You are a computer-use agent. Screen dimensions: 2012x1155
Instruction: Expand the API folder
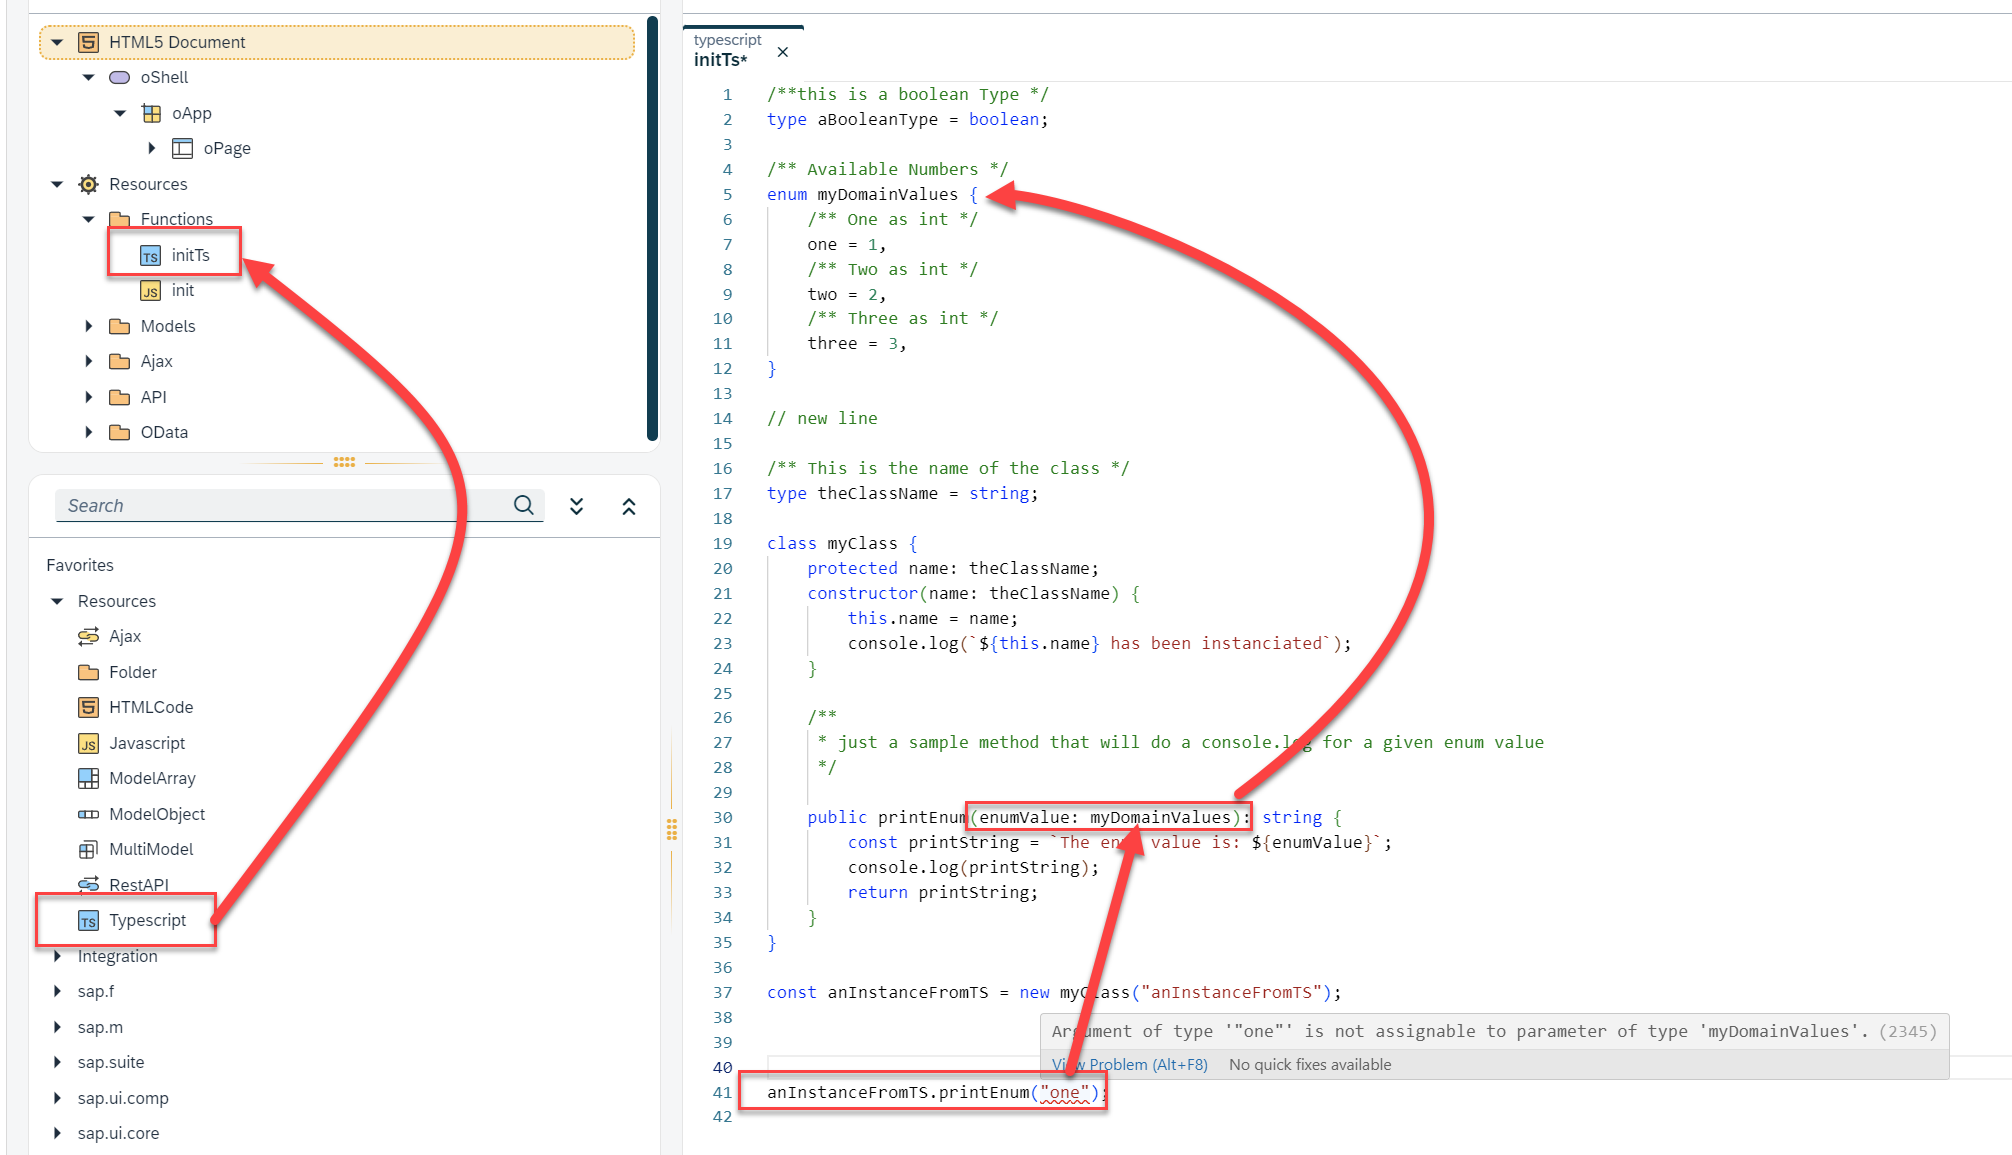(x=88, y=397)
